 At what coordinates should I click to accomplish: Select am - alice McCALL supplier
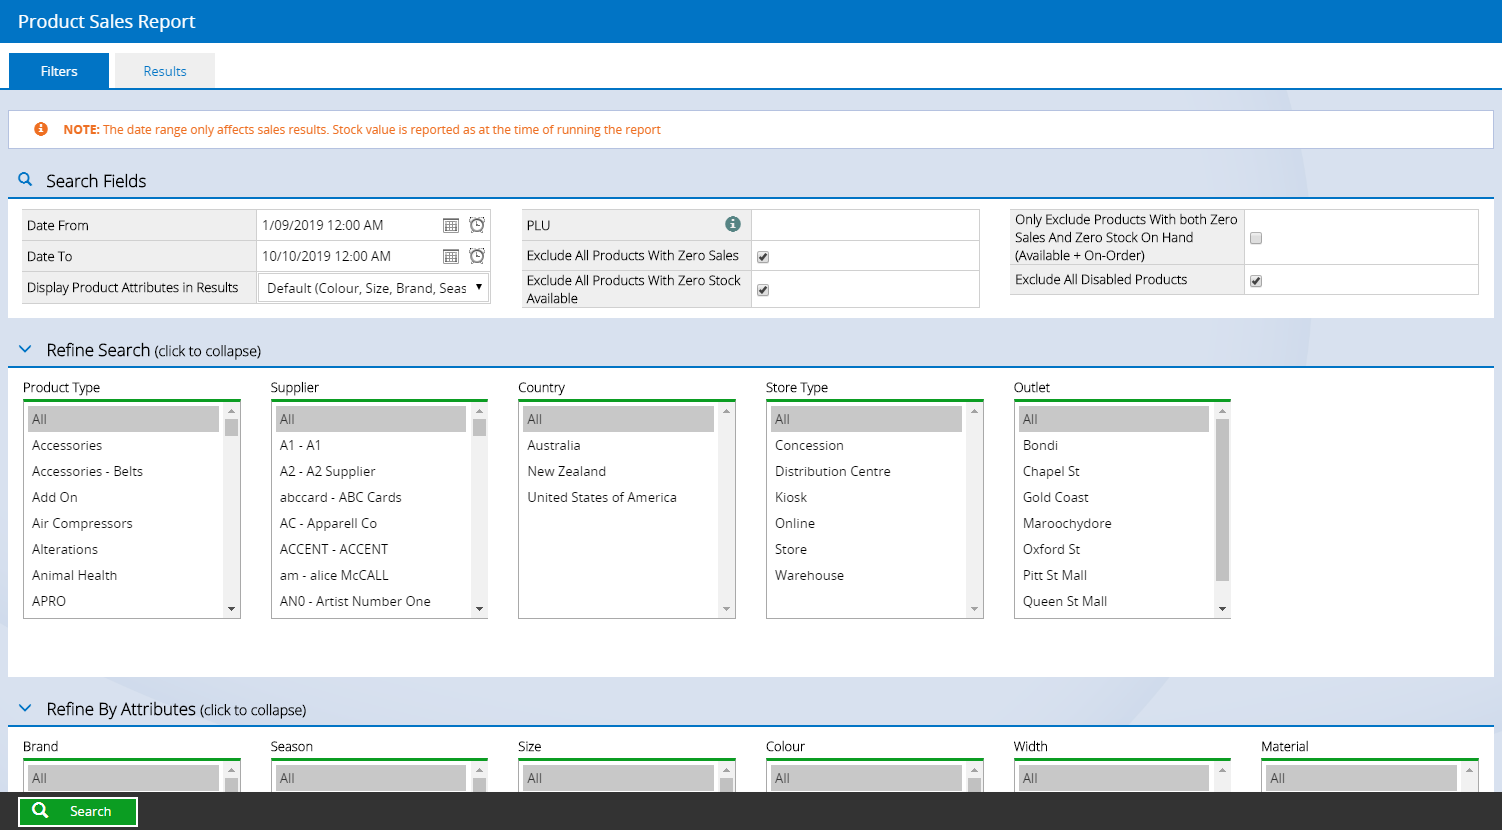(371, 575)
